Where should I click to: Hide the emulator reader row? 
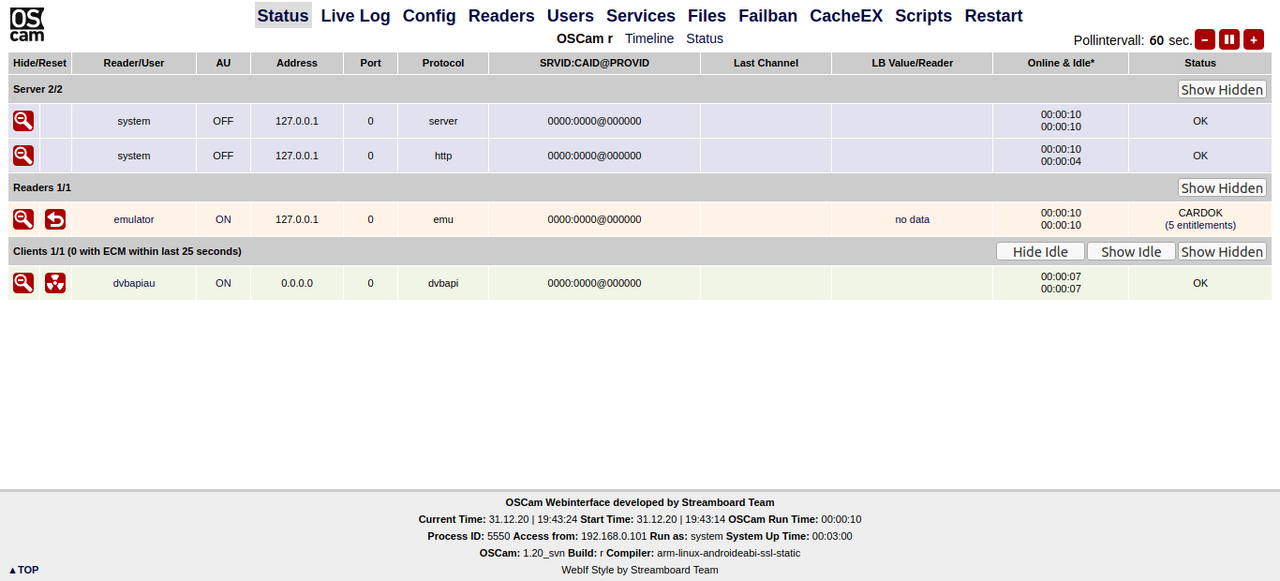tap(23, 219)
